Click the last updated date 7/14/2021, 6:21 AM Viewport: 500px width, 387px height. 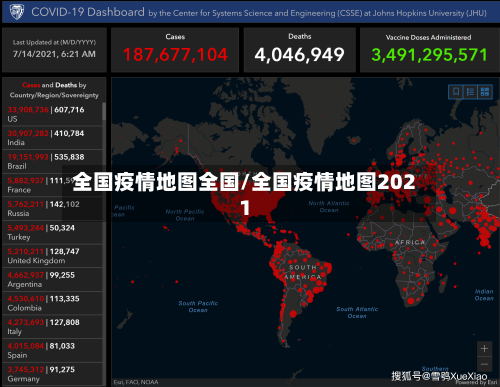coord(54,54)
